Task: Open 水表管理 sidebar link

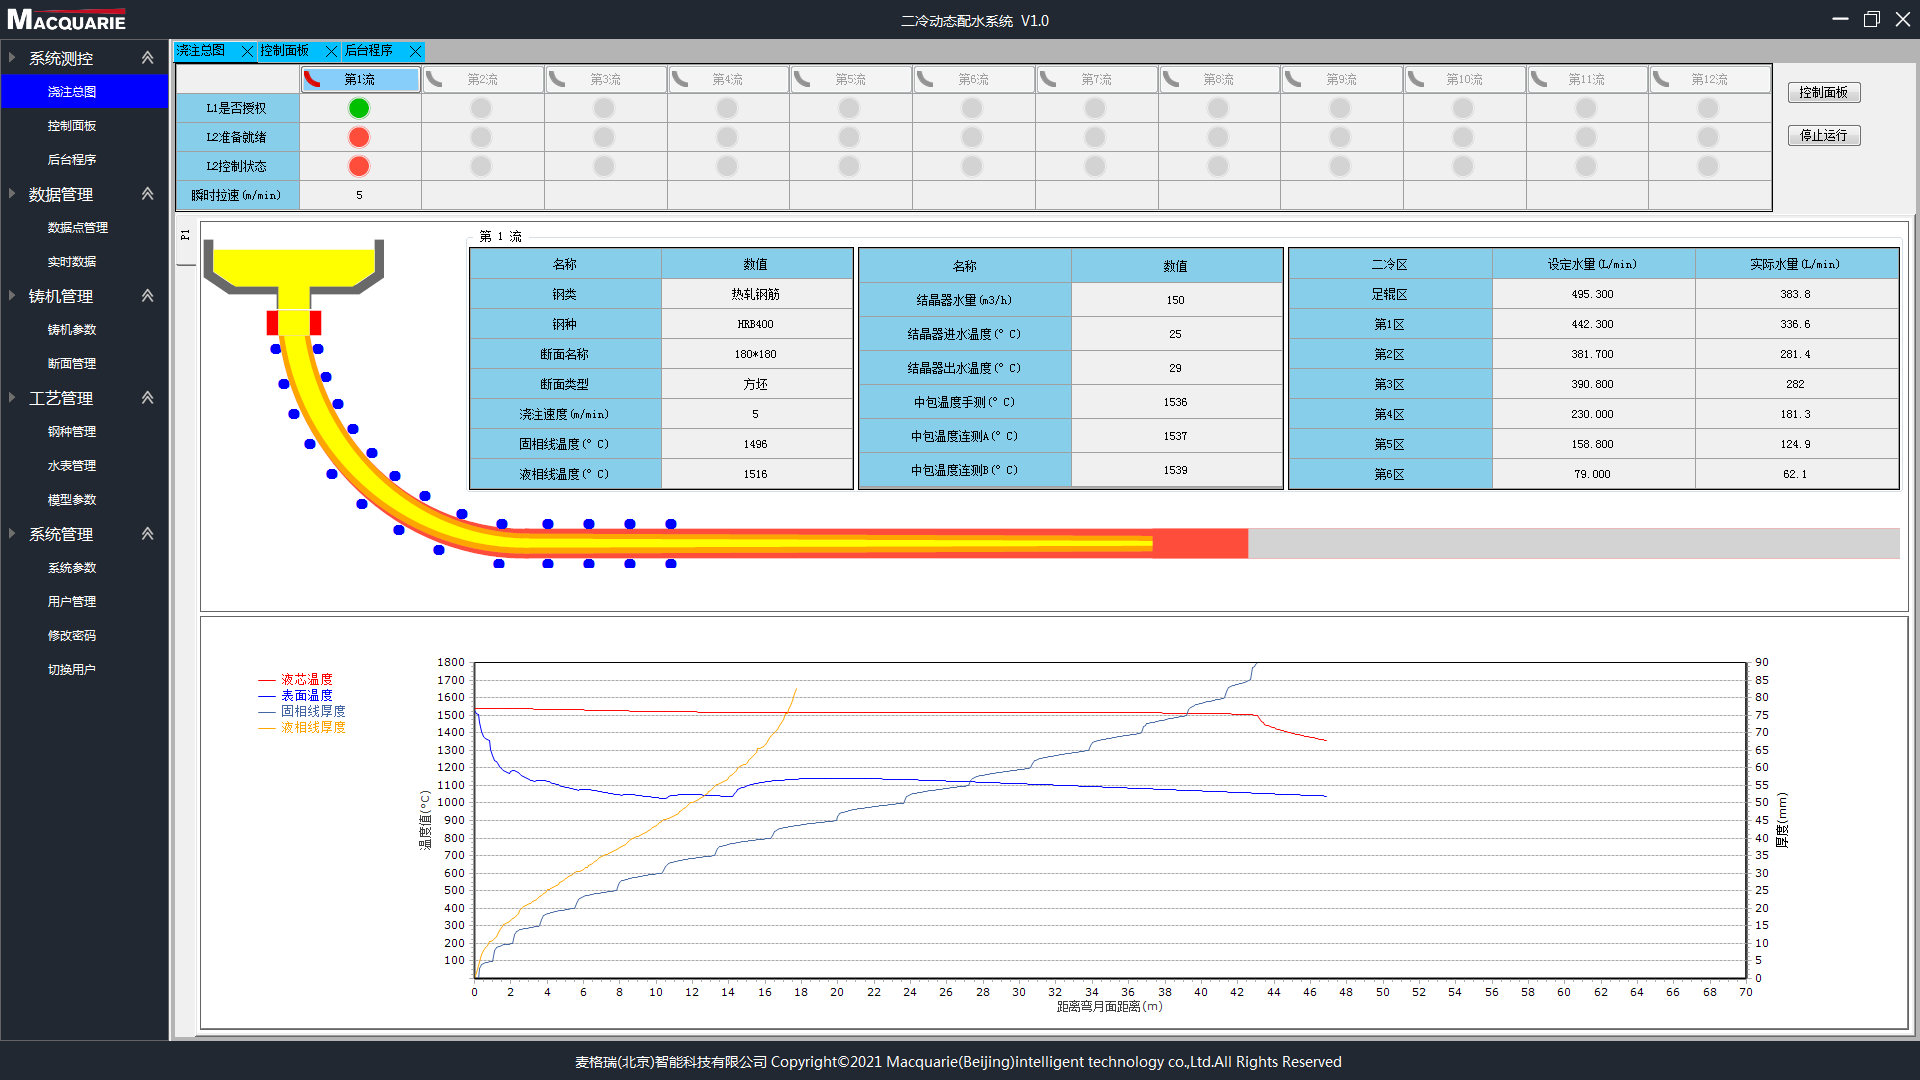Action: 72,466
